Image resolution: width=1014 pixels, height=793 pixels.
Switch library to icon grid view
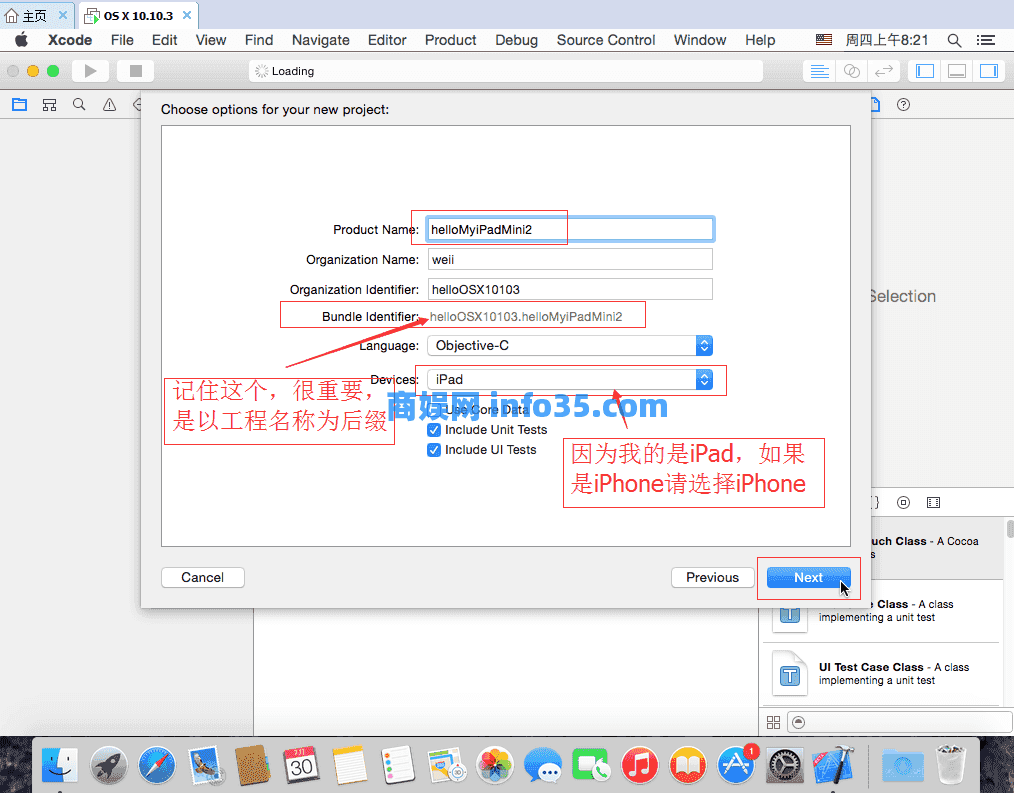point(773,722)
